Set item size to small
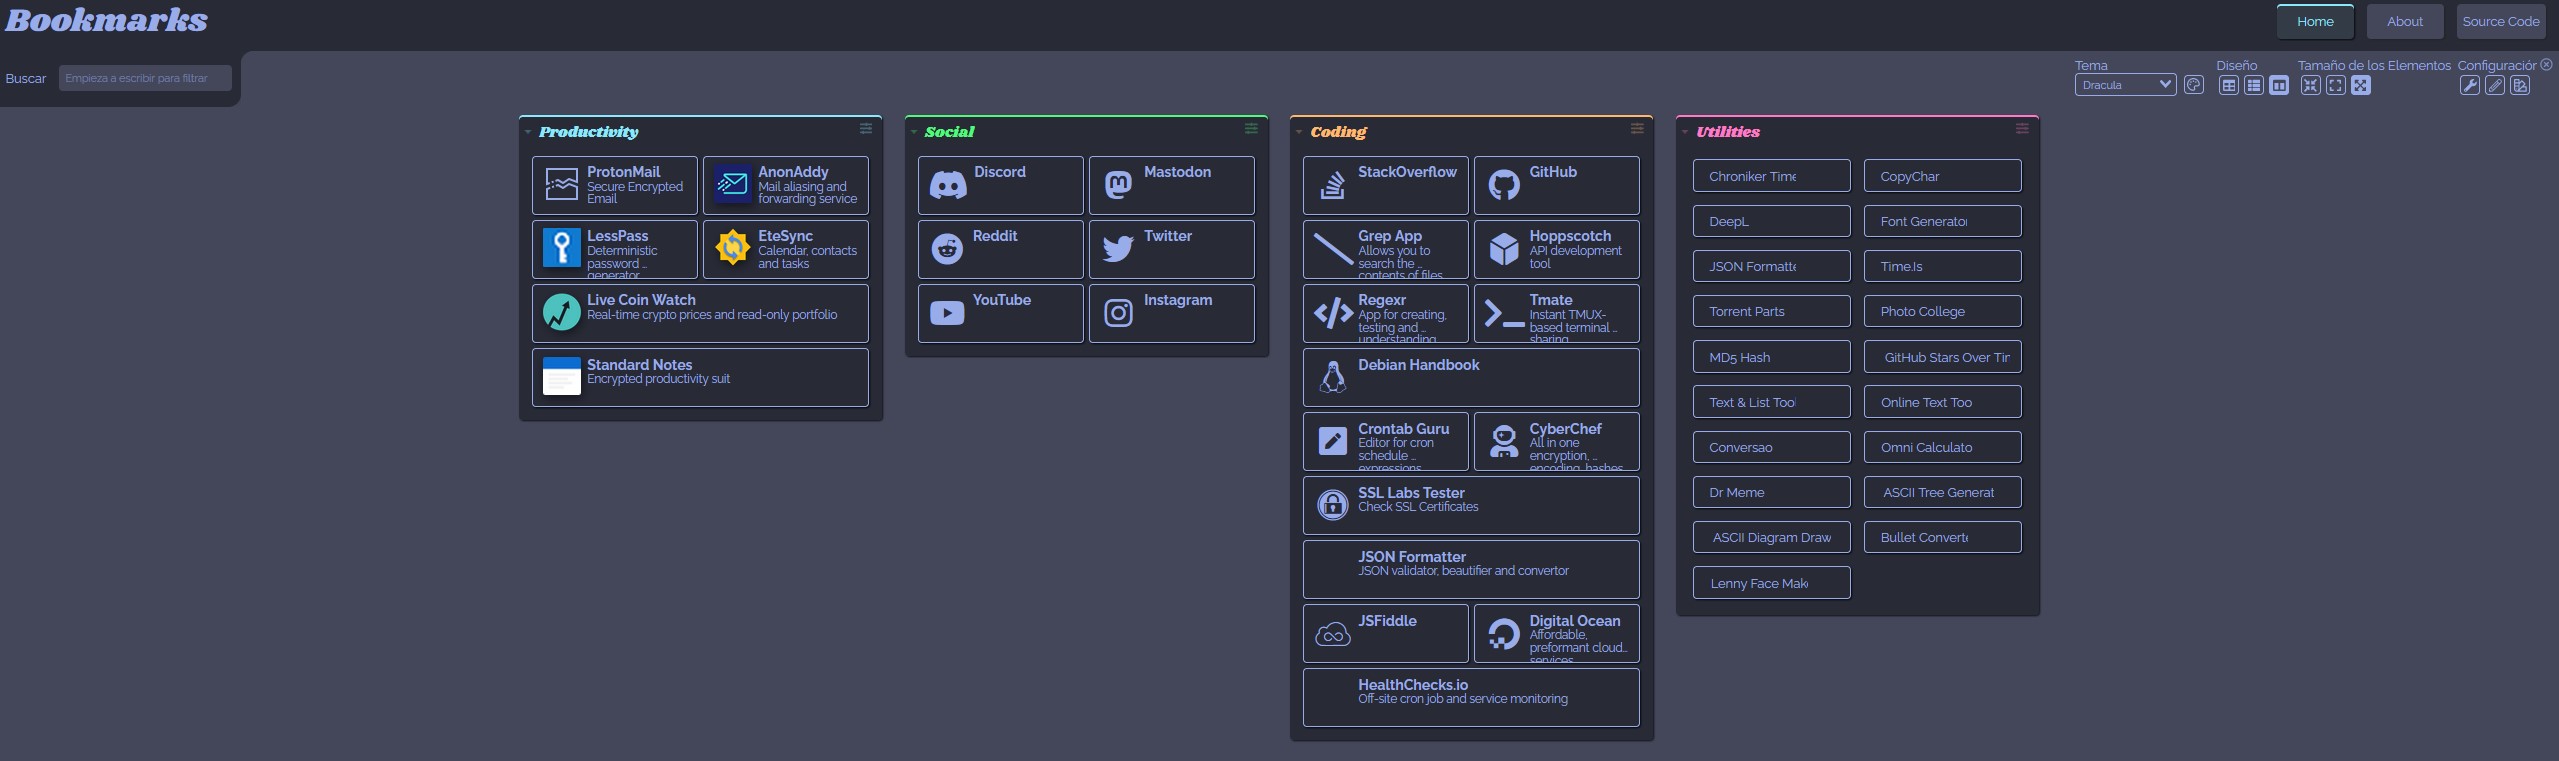The width and height of the screenshot is (2559, 761). point(2310,85)
